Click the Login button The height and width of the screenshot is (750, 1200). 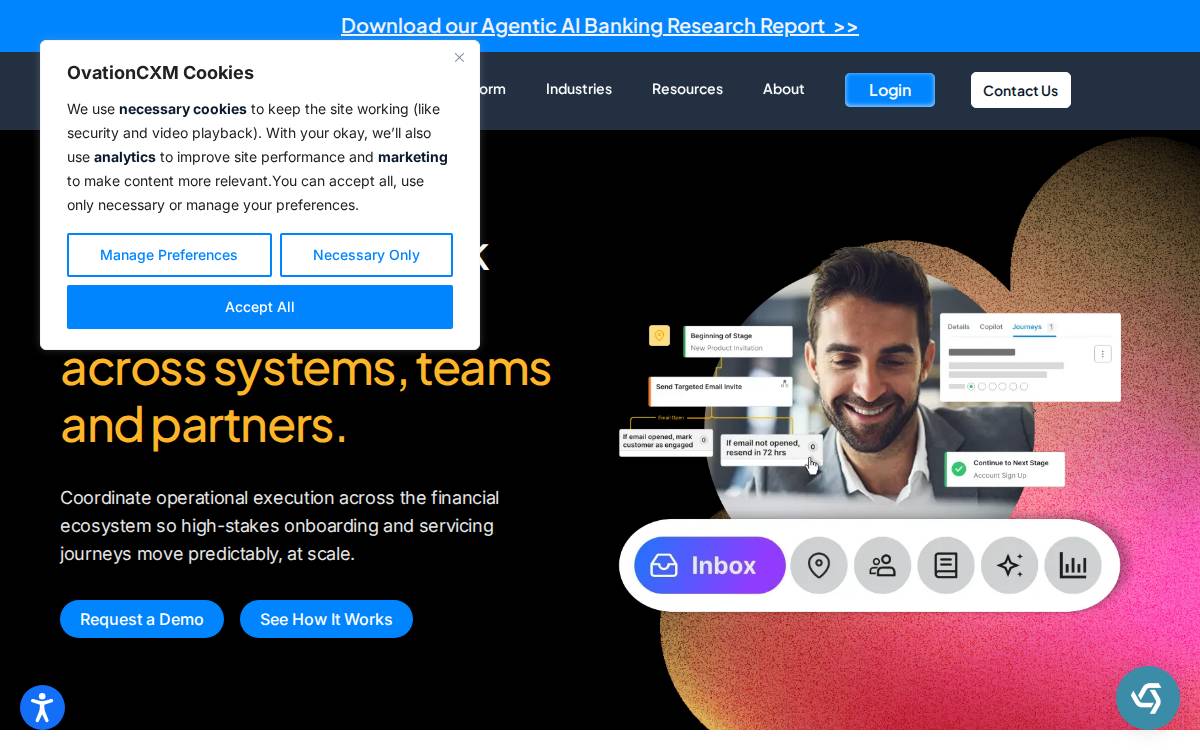pyautogui.click(x=890, y=90)
